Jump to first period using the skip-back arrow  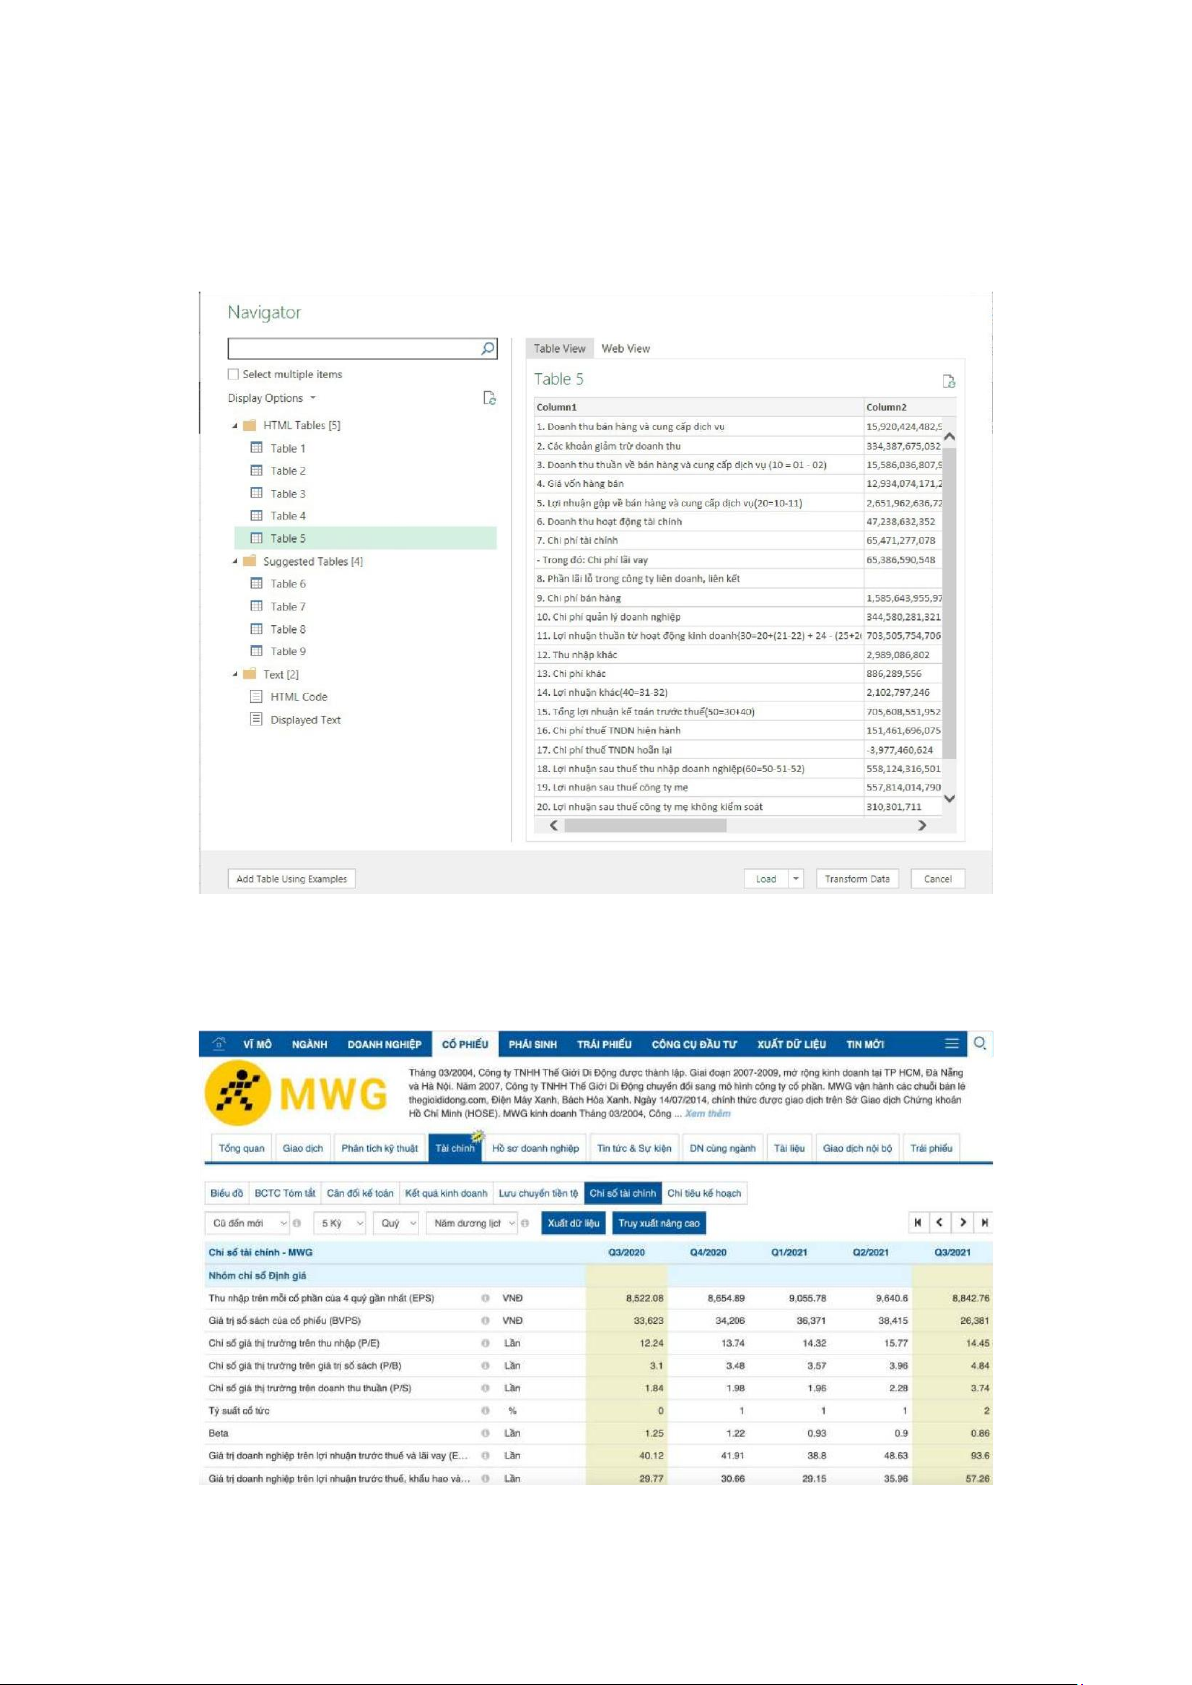pos(917,1222)
